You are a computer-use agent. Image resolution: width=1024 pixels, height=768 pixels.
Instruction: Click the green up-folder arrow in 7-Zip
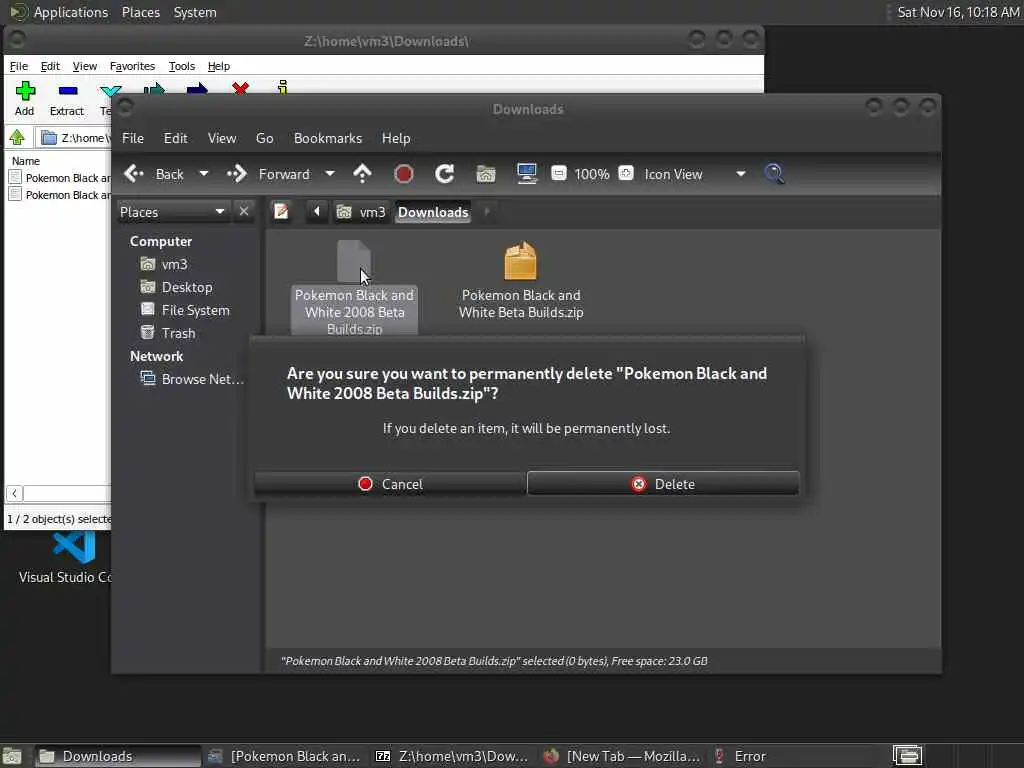pyautogui.click(x=17, y=137)
